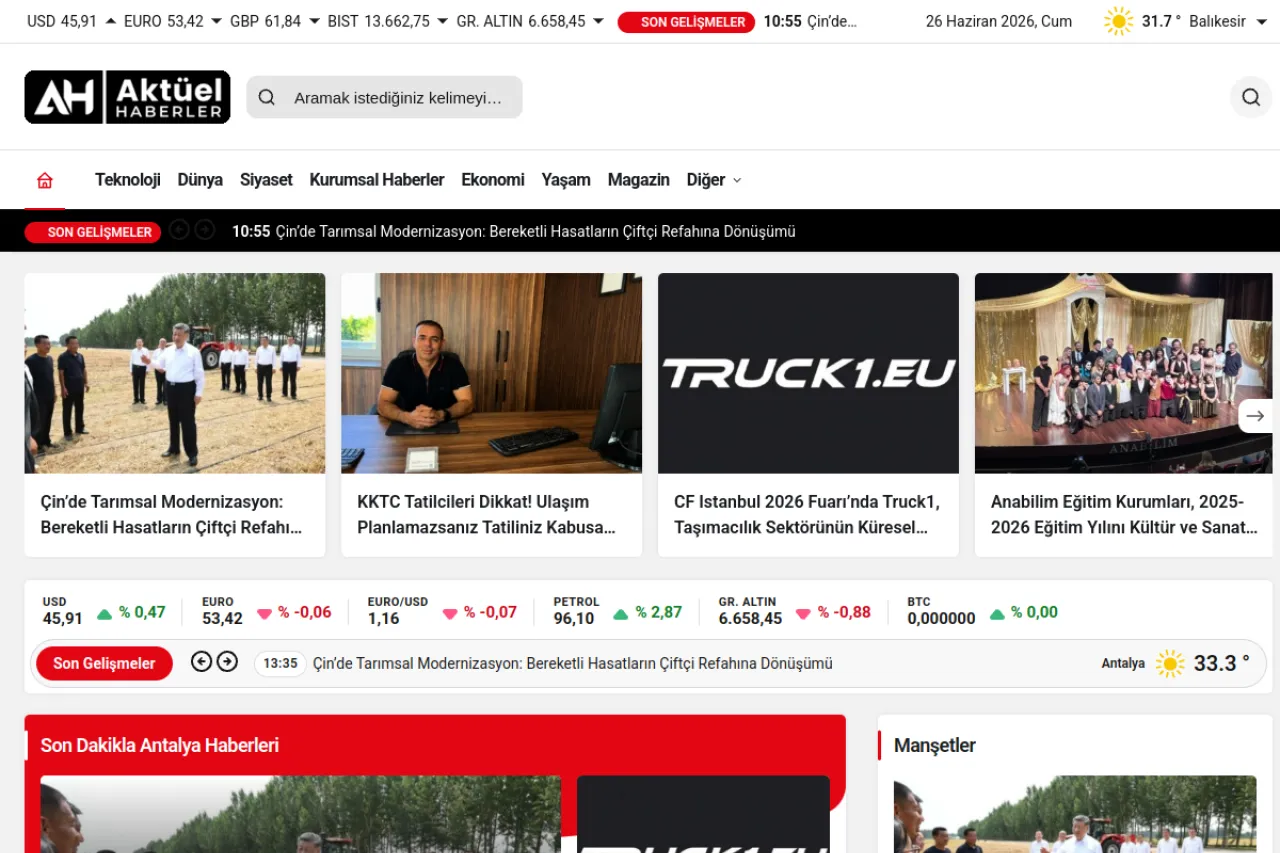Click SON GELİŞMELER badge in top bar
Viewport: 1280px width, 853px height.
(686, 22)
